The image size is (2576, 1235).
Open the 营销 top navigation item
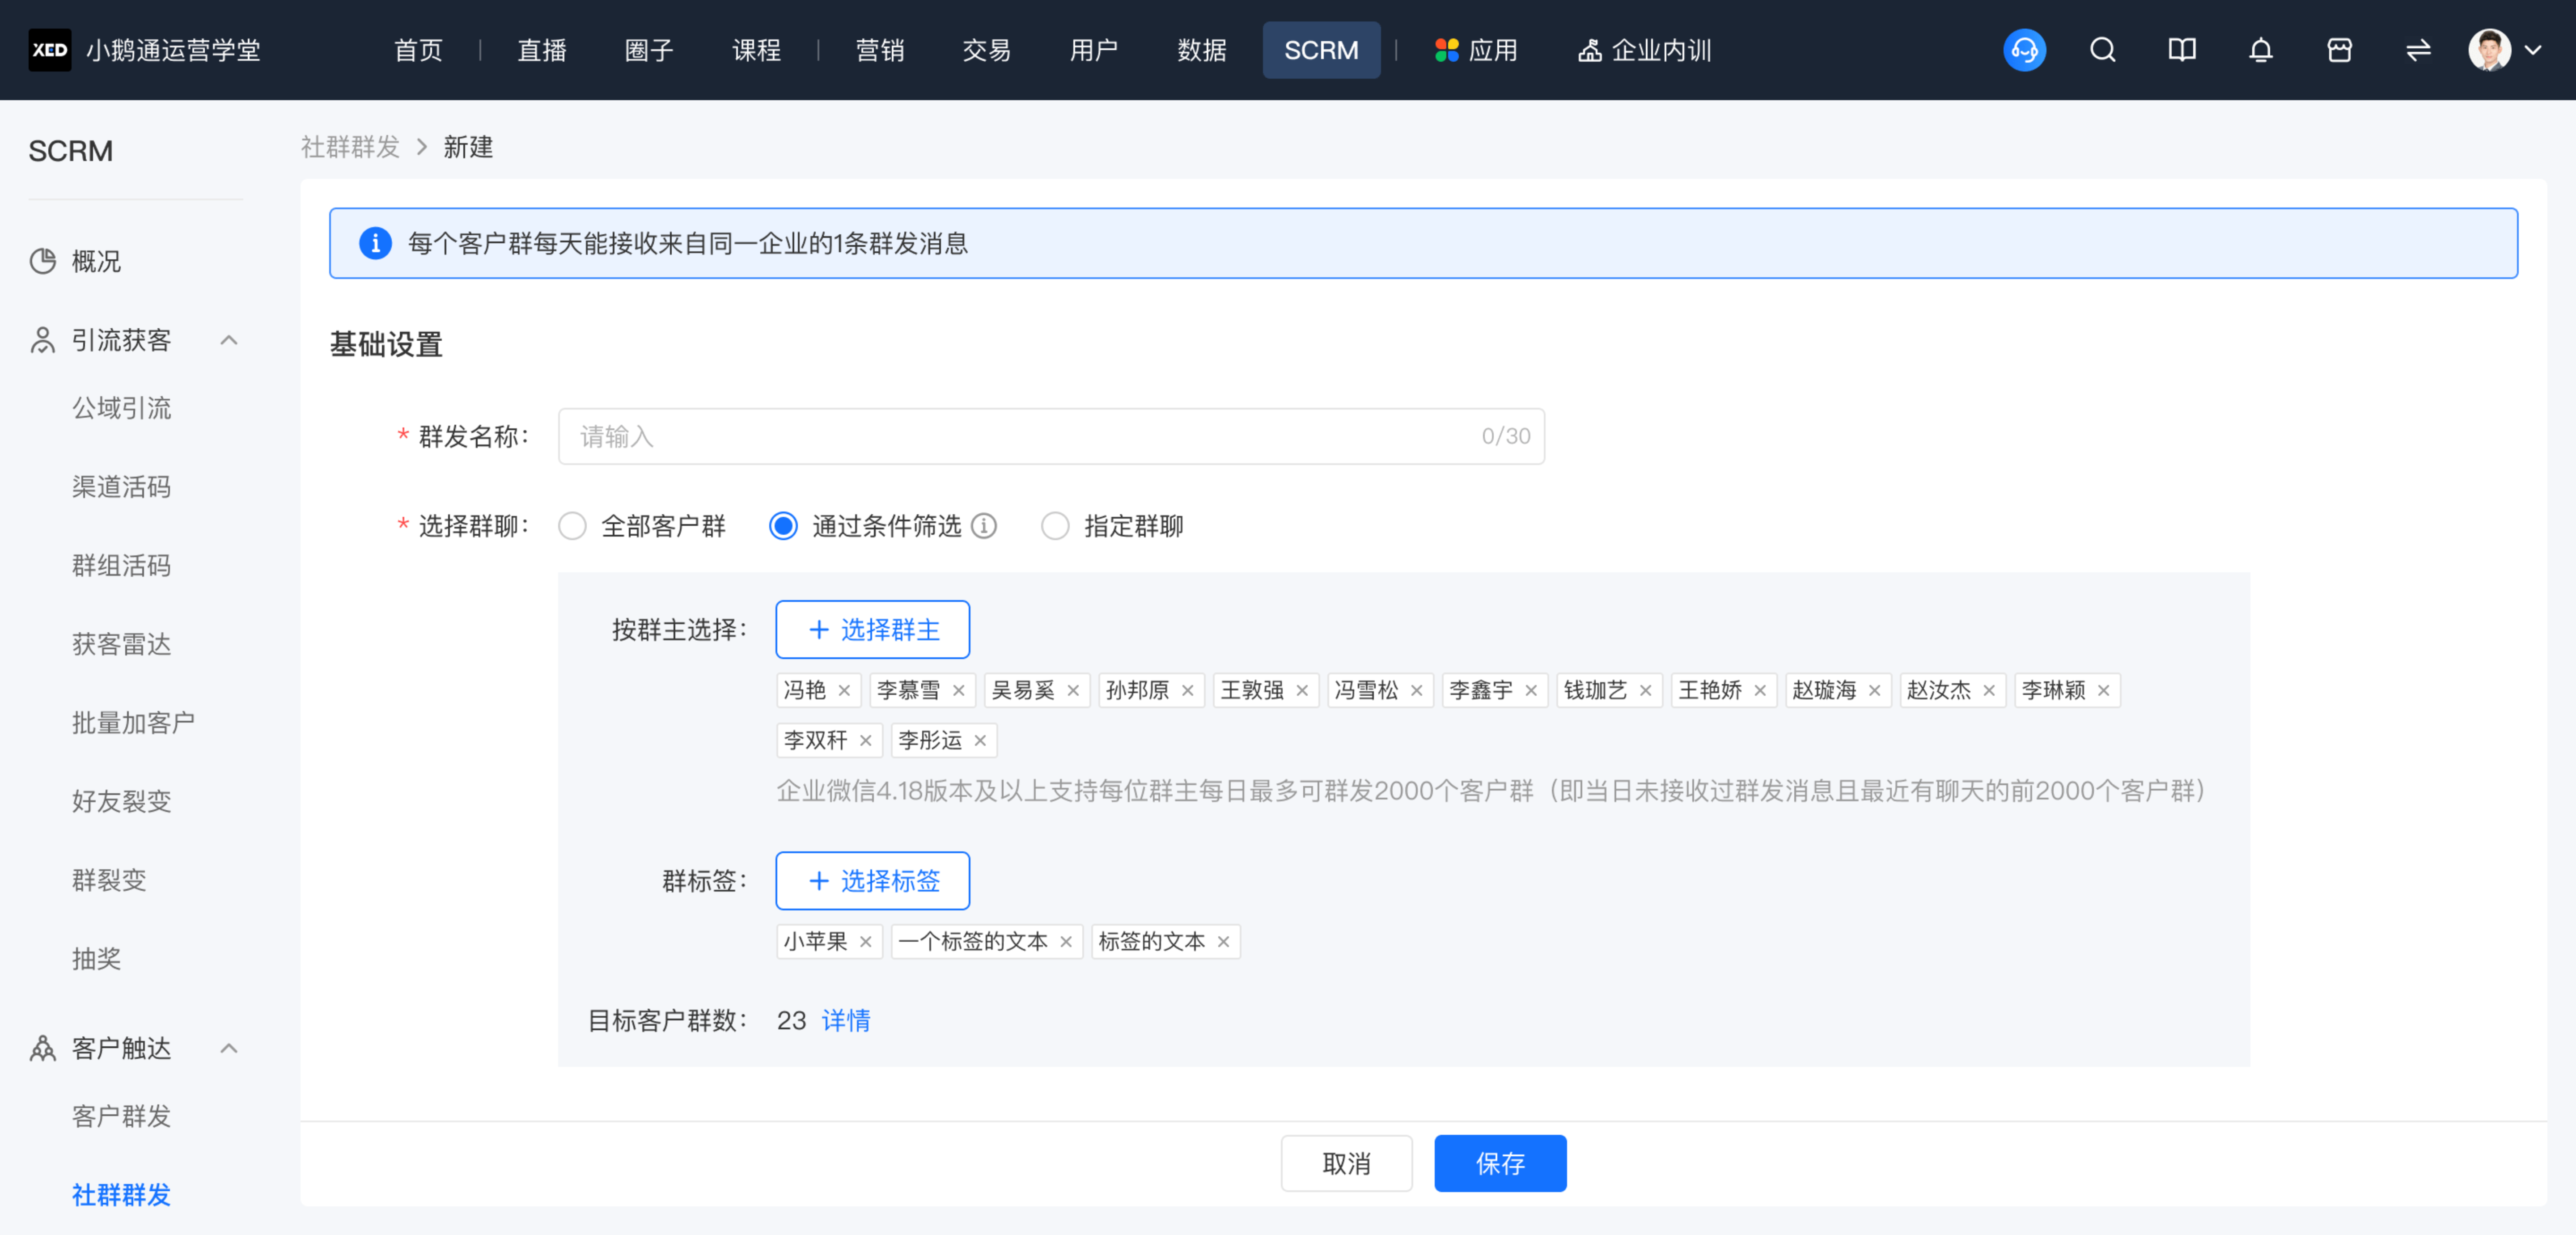(x=880, y=50)
